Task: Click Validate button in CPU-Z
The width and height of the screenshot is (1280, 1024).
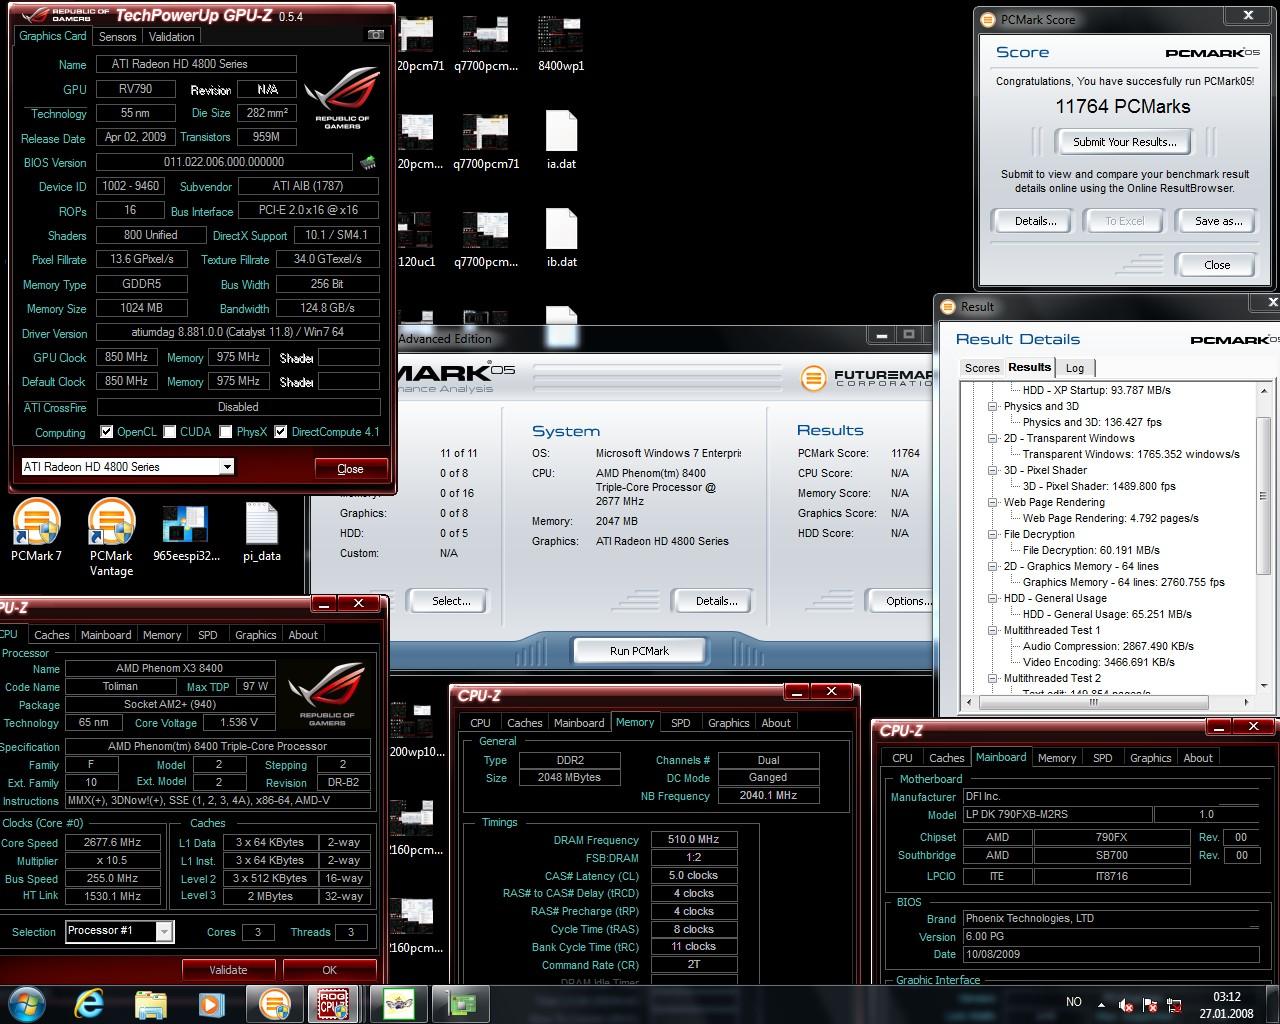Action: (228, 970)
